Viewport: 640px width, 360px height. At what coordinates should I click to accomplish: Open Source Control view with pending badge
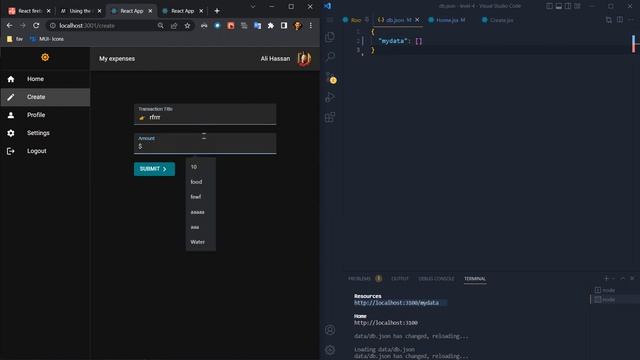(x=331, y=78)
